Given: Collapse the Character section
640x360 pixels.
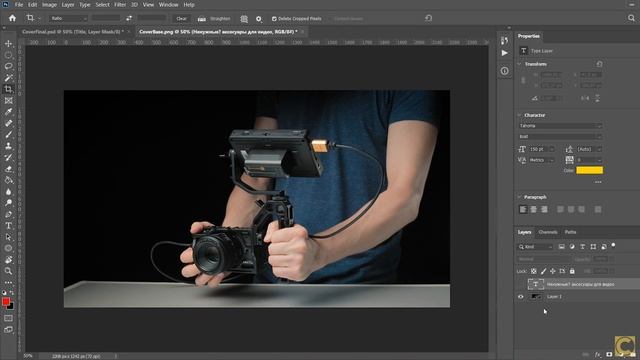Looking at the screenshot, I should pyautogui.click(x=520, y=115).
